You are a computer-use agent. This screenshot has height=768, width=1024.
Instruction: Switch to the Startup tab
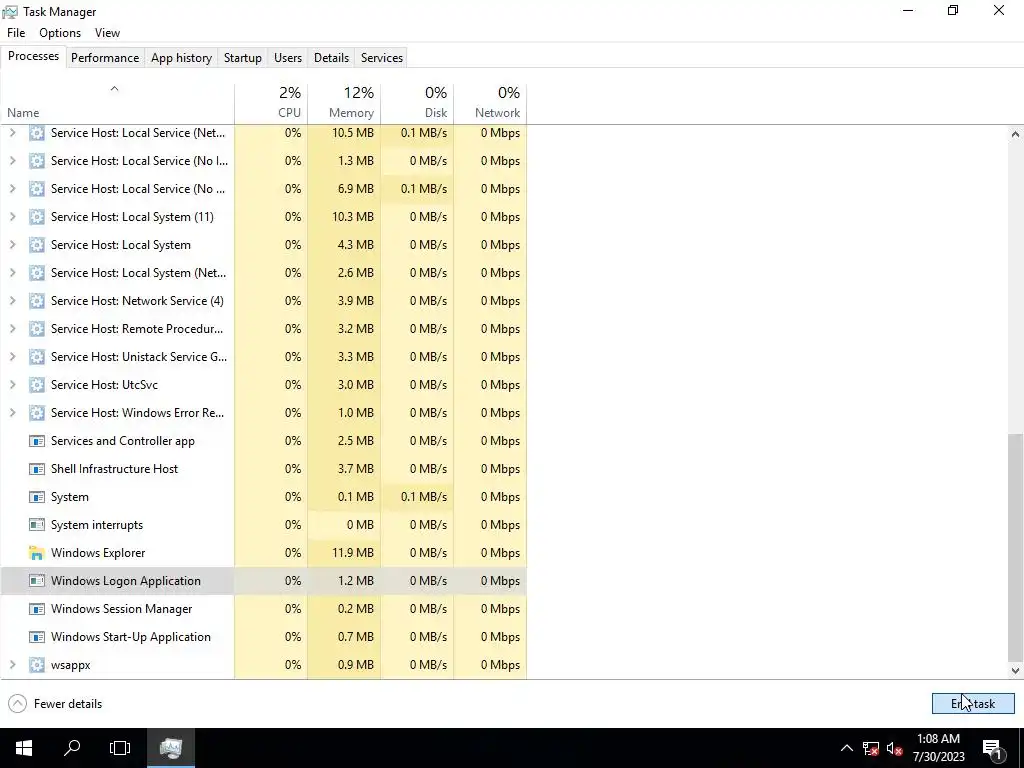(242, 57)
